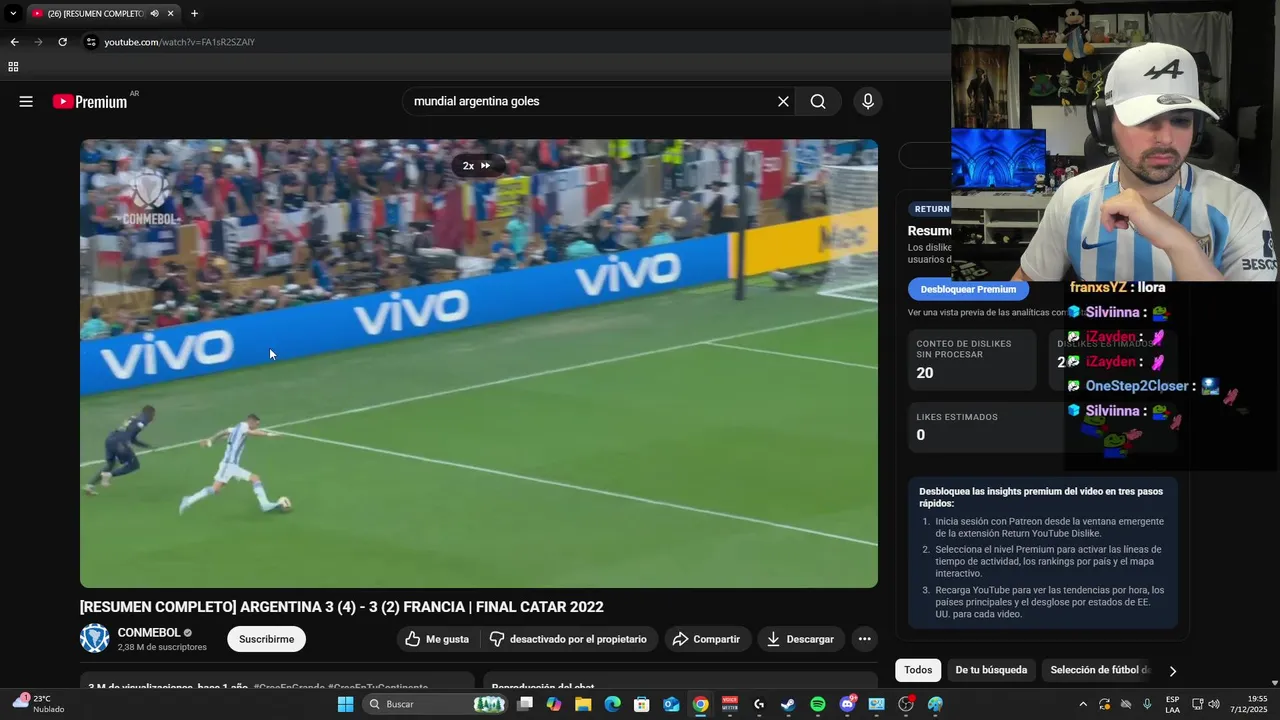Image resolution: width=1280 pixels, height=720 pixels.
Task: Open Microsoft Store from the taskbar
Action: [642, 704]
